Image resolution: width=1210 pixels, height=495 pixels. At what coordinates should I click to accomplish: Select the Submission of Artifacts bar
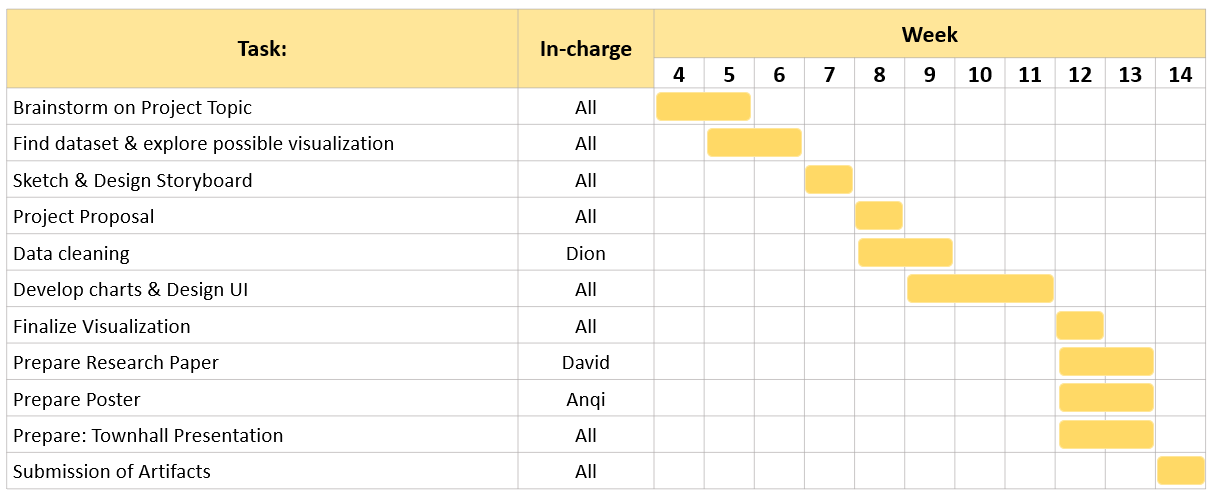pyautogui.click(x=1180, y=471)
